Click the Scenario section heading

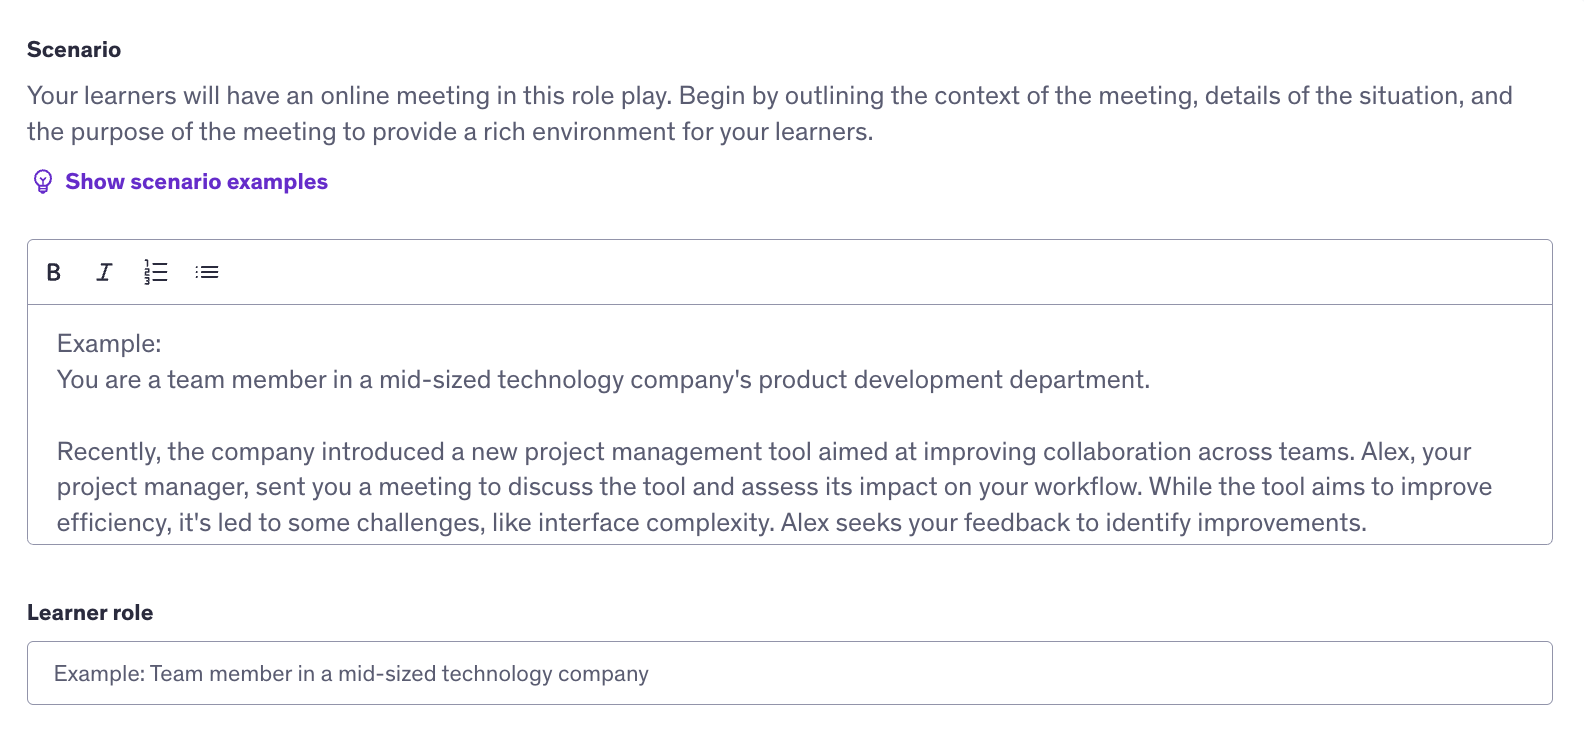(74, 50)
